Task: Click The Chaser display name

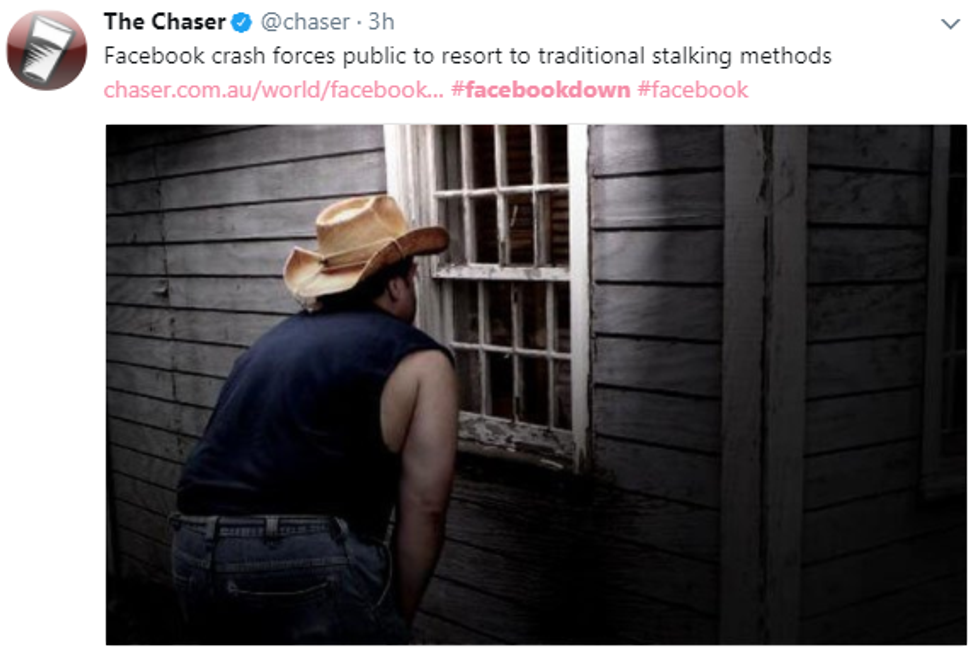Action: (164, 22)
